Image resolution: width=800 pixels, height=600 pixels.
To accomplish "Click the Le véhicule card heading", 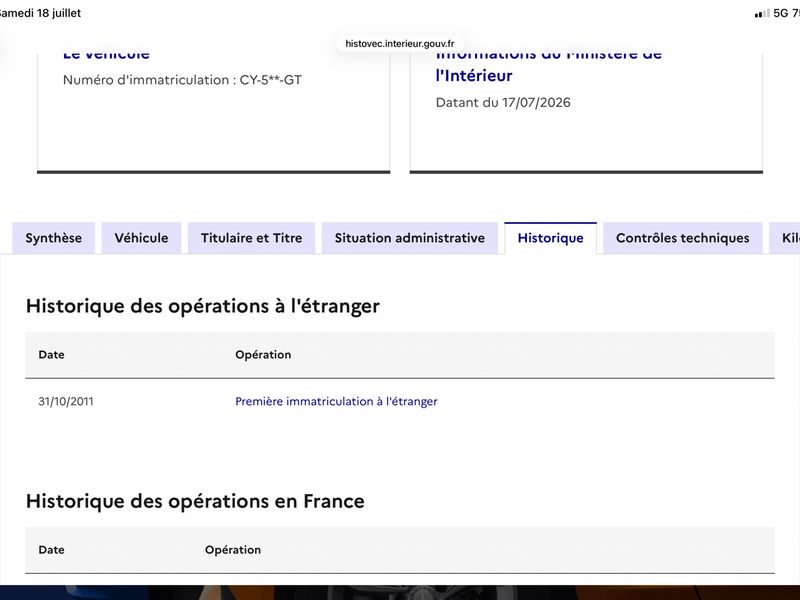I will point(106,54).
